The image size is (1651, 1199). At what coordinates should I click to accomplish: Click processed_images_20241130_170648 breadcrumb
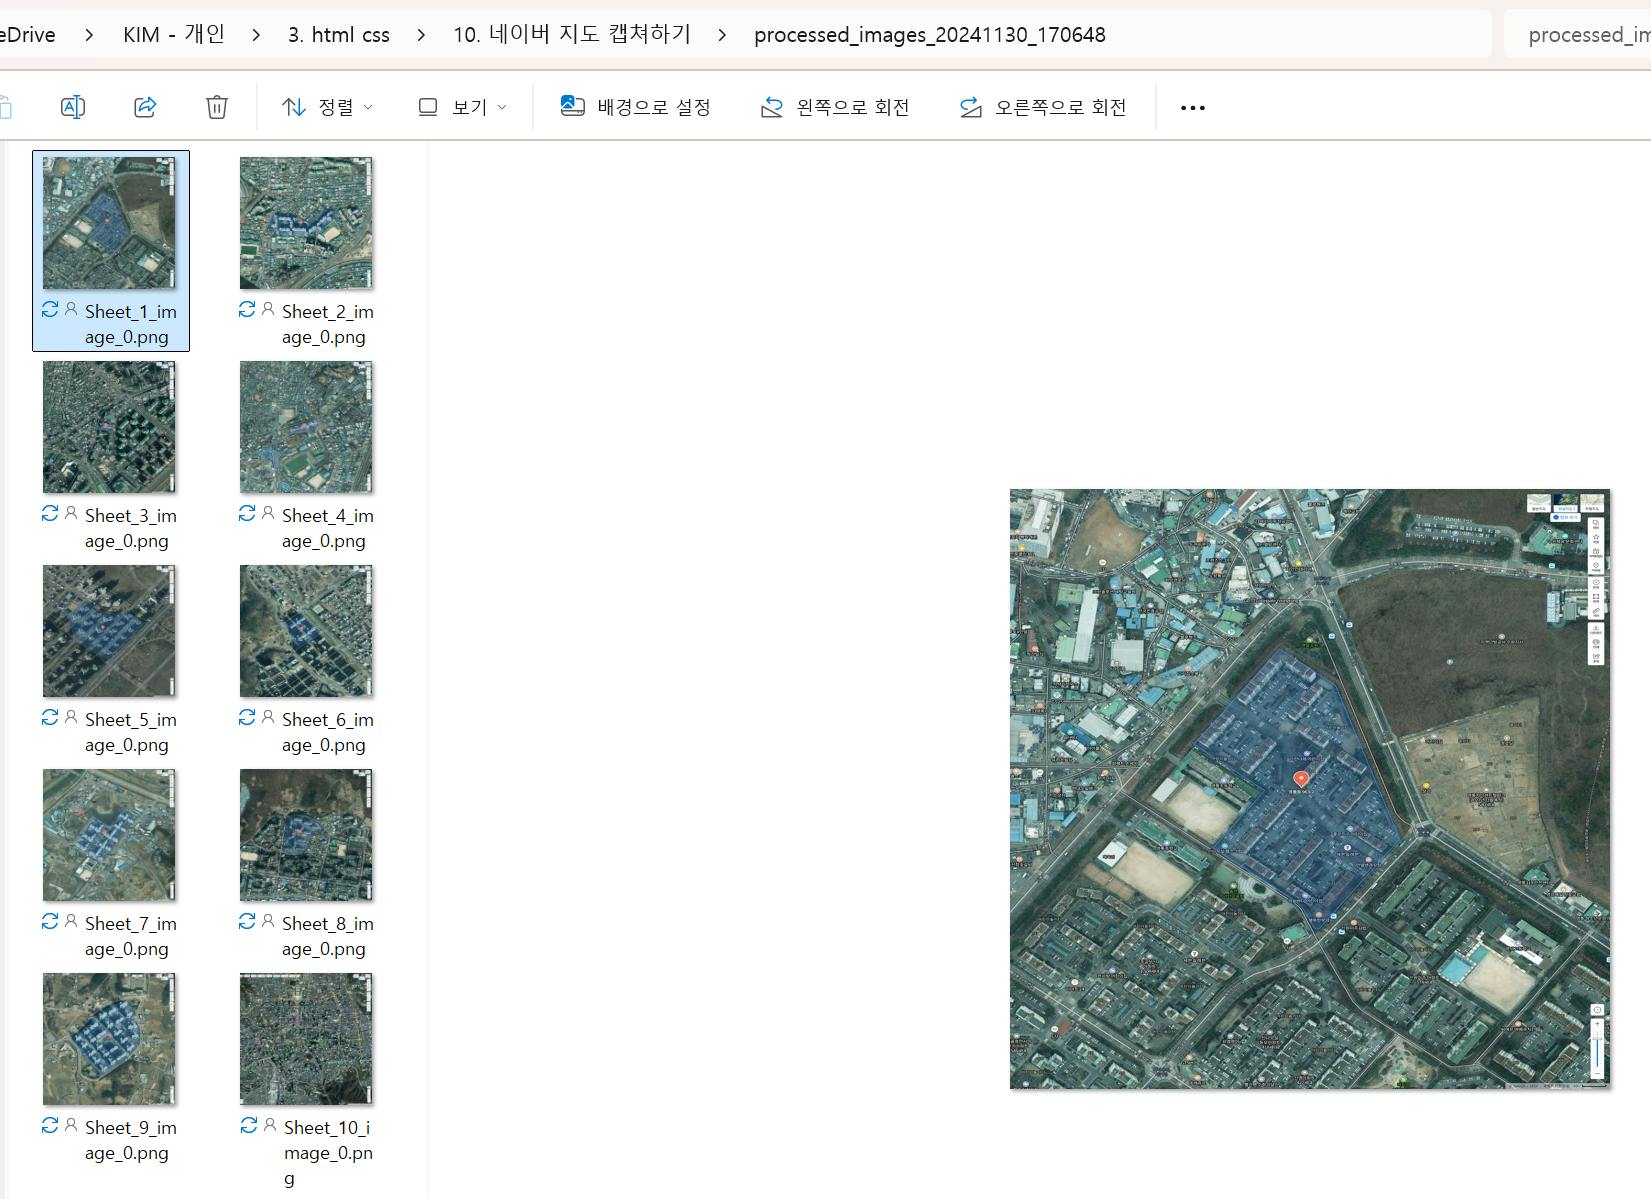[x=929, y=35]
